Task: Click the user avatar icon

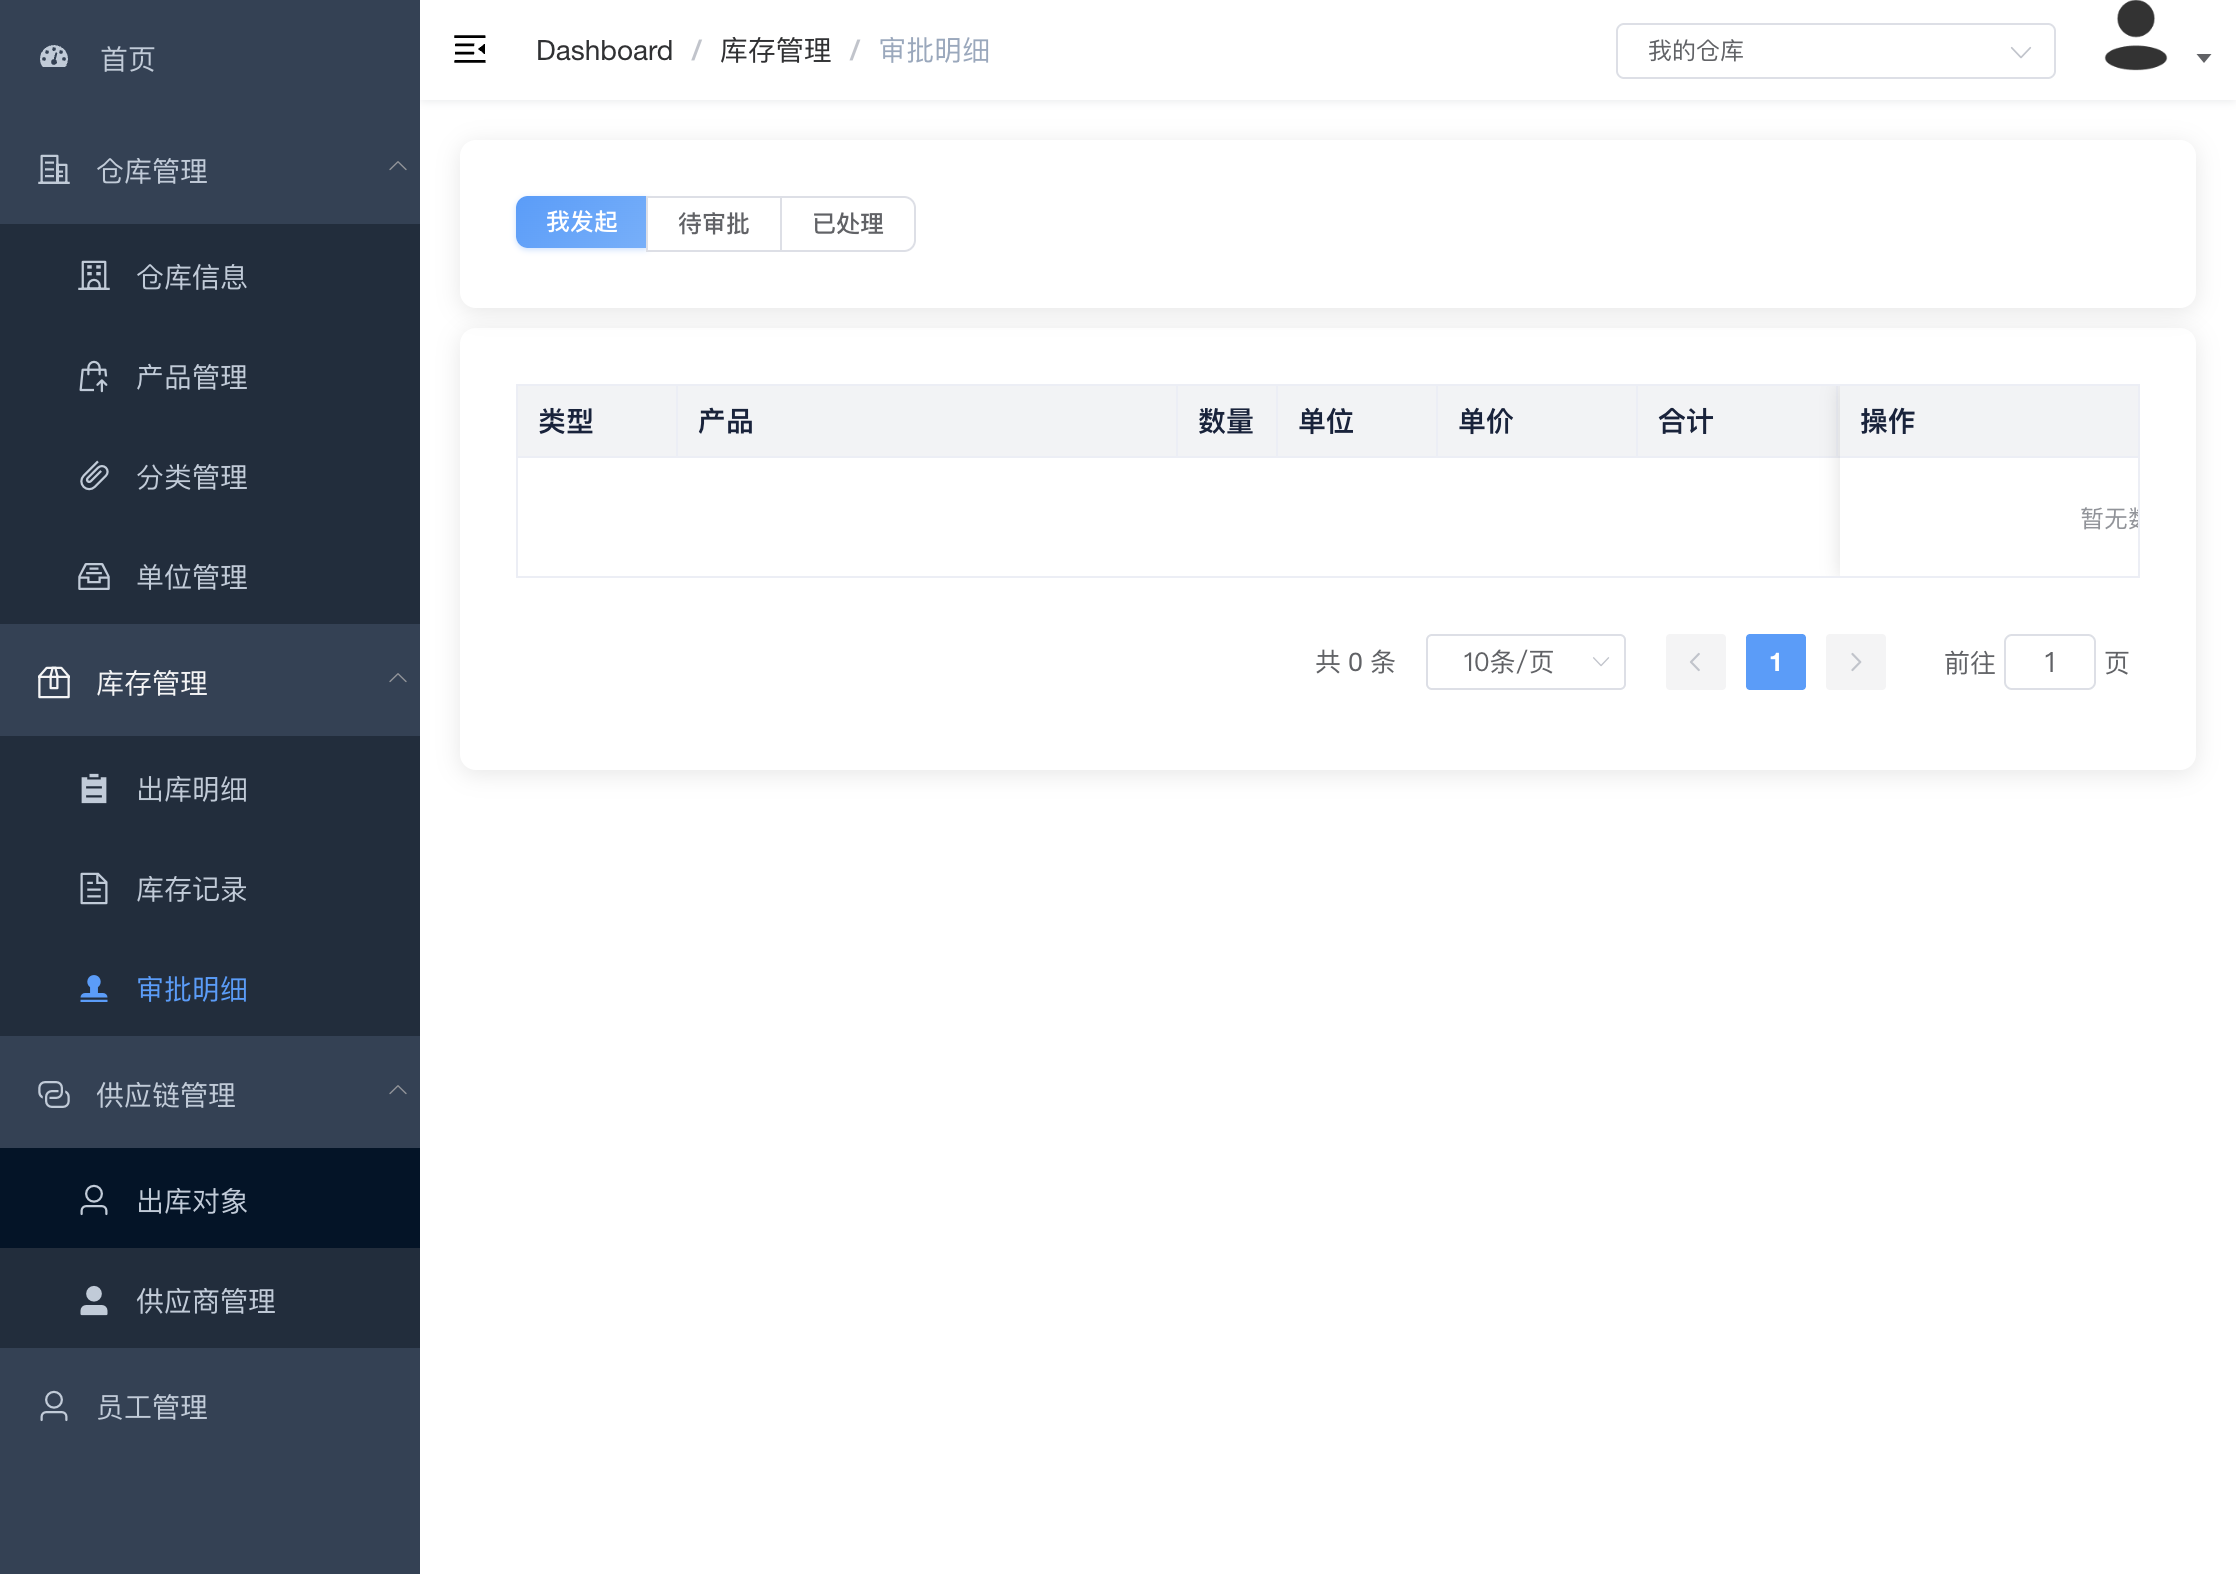Action: click(x=2135, y=38)
